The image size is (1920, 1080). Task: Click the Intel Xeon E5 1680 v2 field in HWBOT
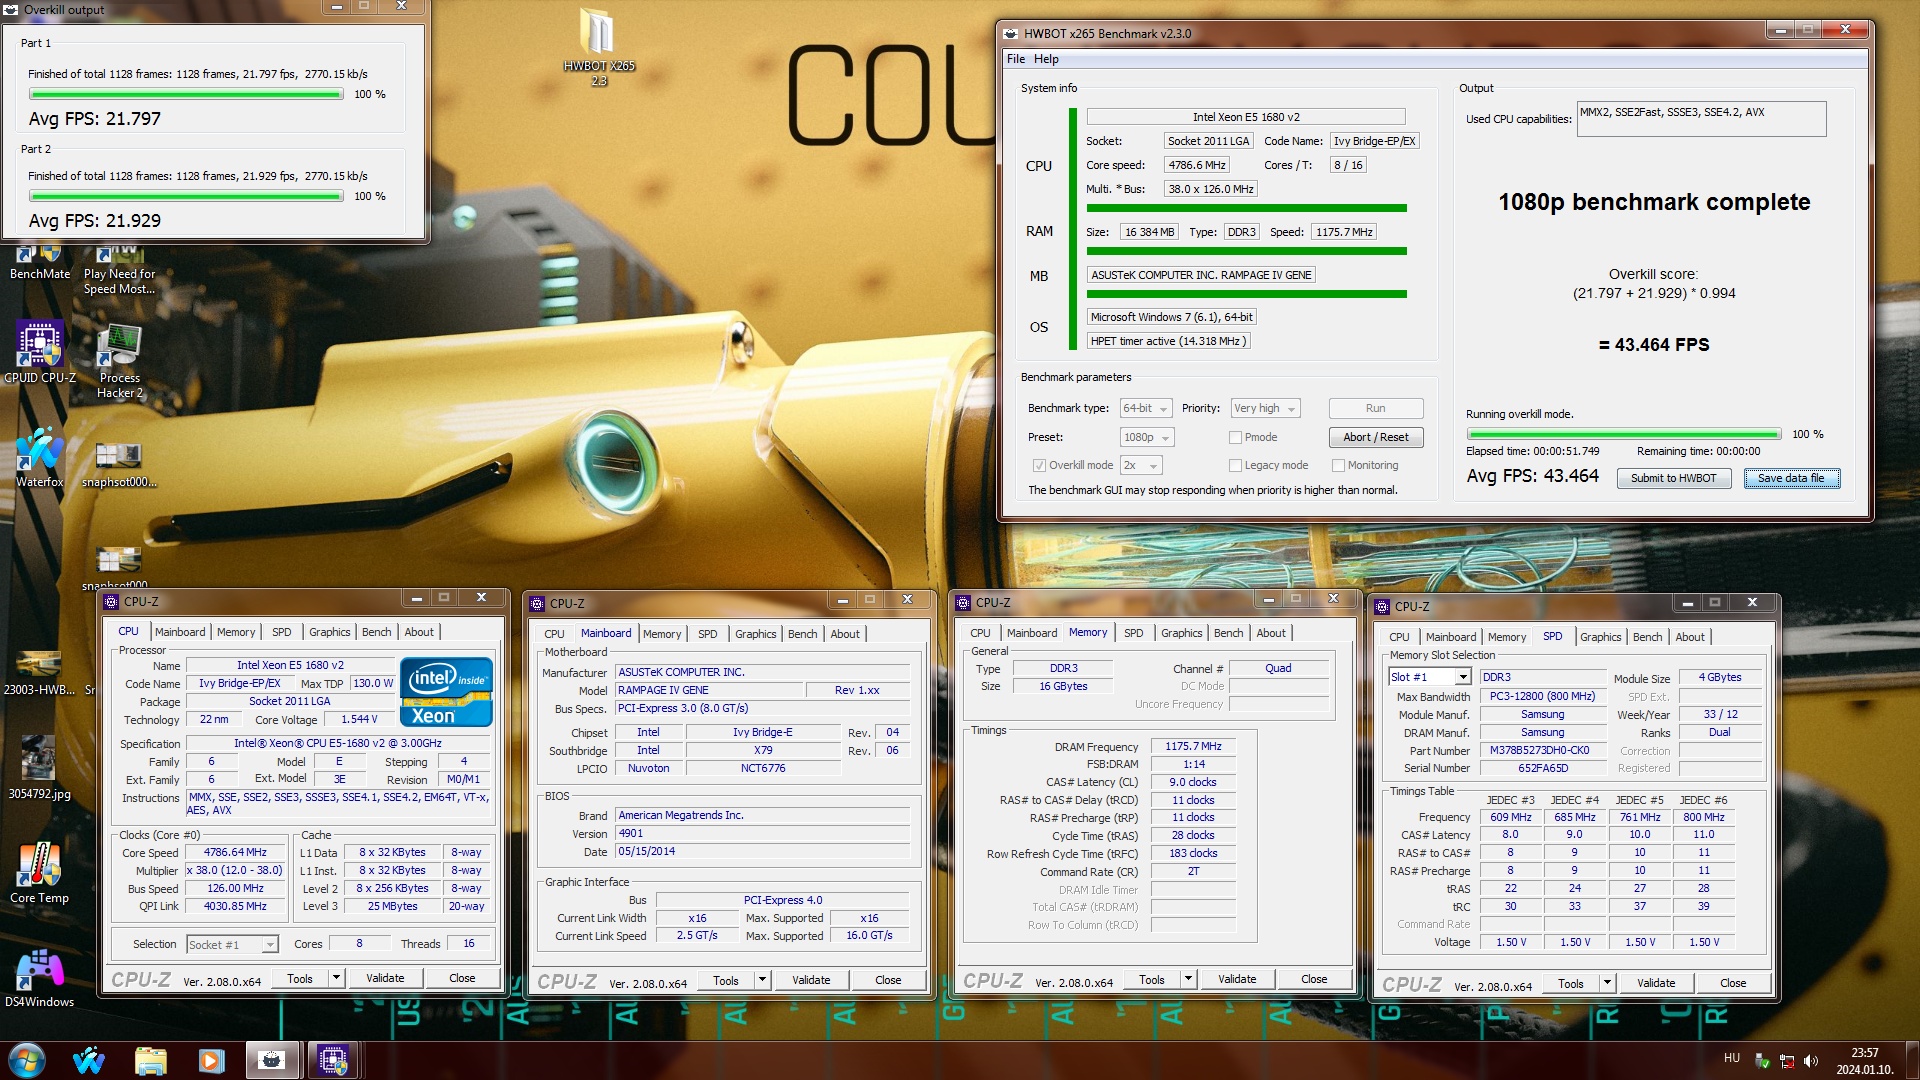[x=1246, y=117]
